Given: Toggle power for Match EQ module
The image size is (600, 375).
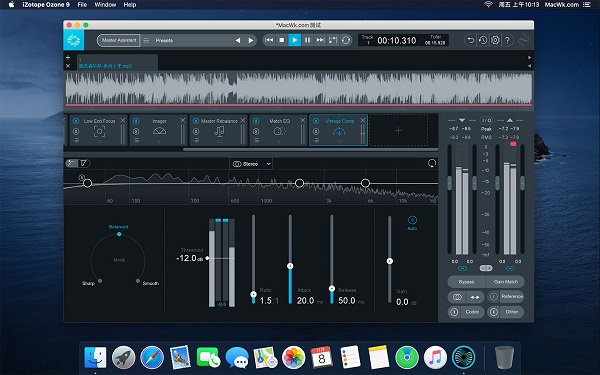Looking at the screenshot, I should click(256, 121).
